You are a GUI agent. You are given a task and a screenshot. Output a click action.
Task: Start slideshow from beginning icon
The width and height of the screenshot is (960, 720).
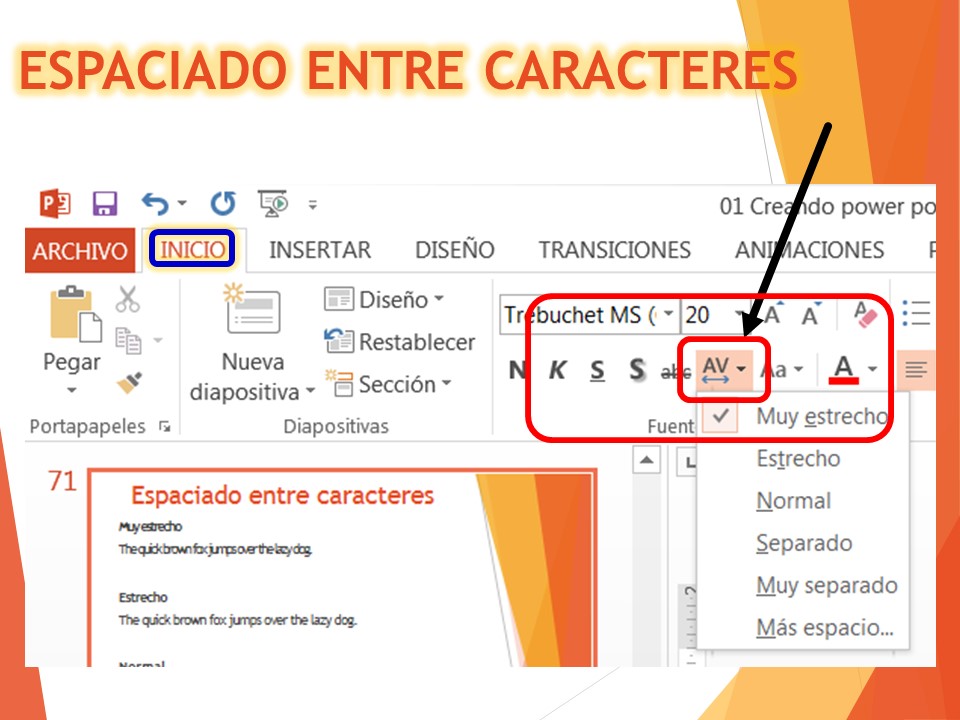[x=273, y=203]
